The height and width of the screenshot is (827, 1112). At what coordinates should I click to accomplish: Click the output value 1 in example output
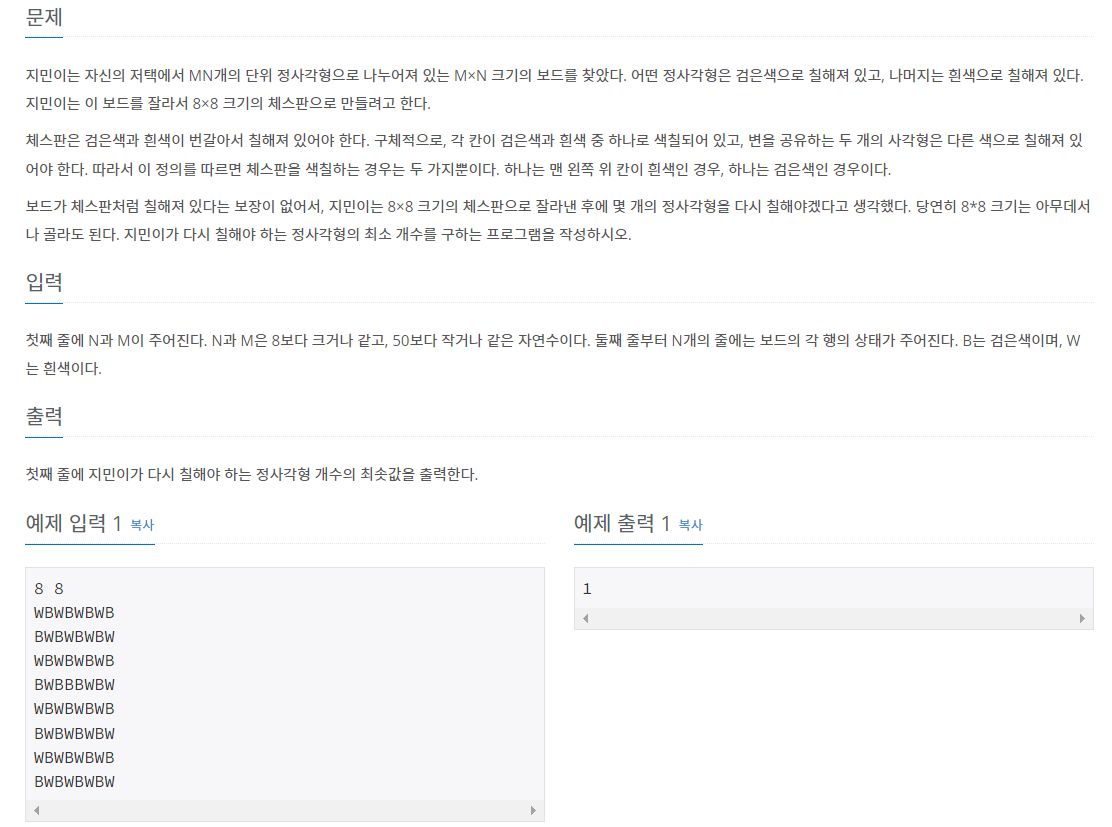(587, 589)
